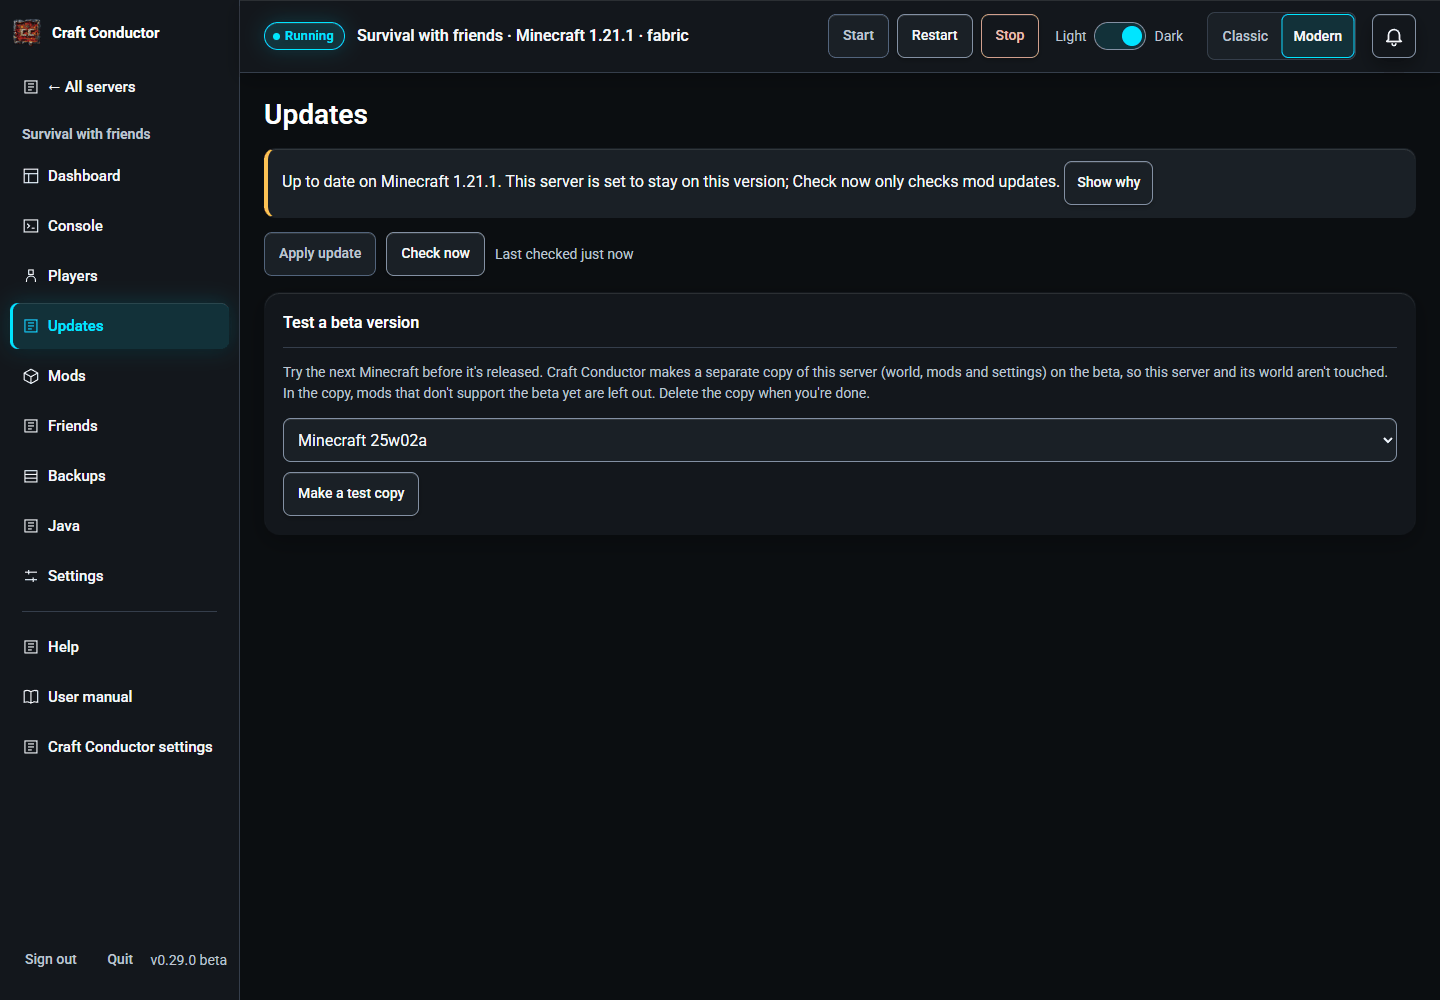Click the Apply update button
The width and height of the screenshot is (1440, 1000).
coord(320,254)
